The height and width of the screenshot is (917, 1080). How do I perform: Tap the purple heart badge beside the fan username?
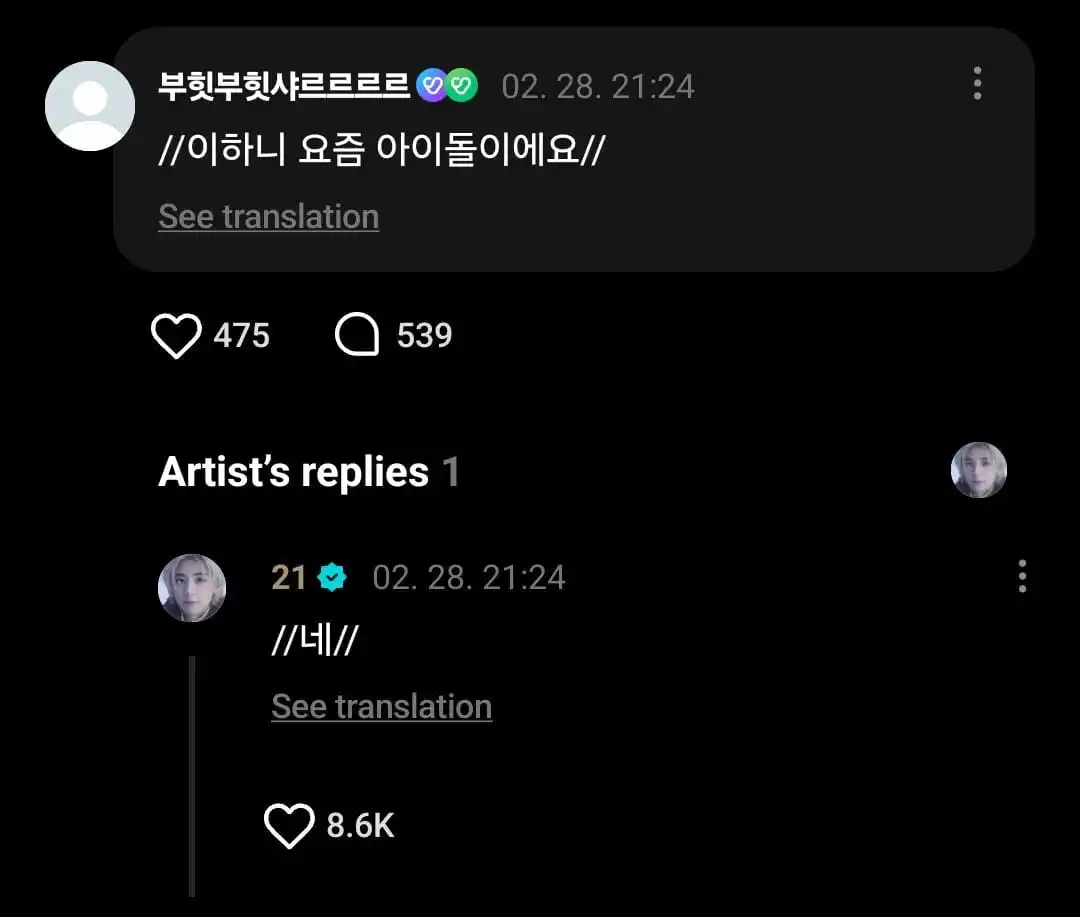click(x=432, y=86)
